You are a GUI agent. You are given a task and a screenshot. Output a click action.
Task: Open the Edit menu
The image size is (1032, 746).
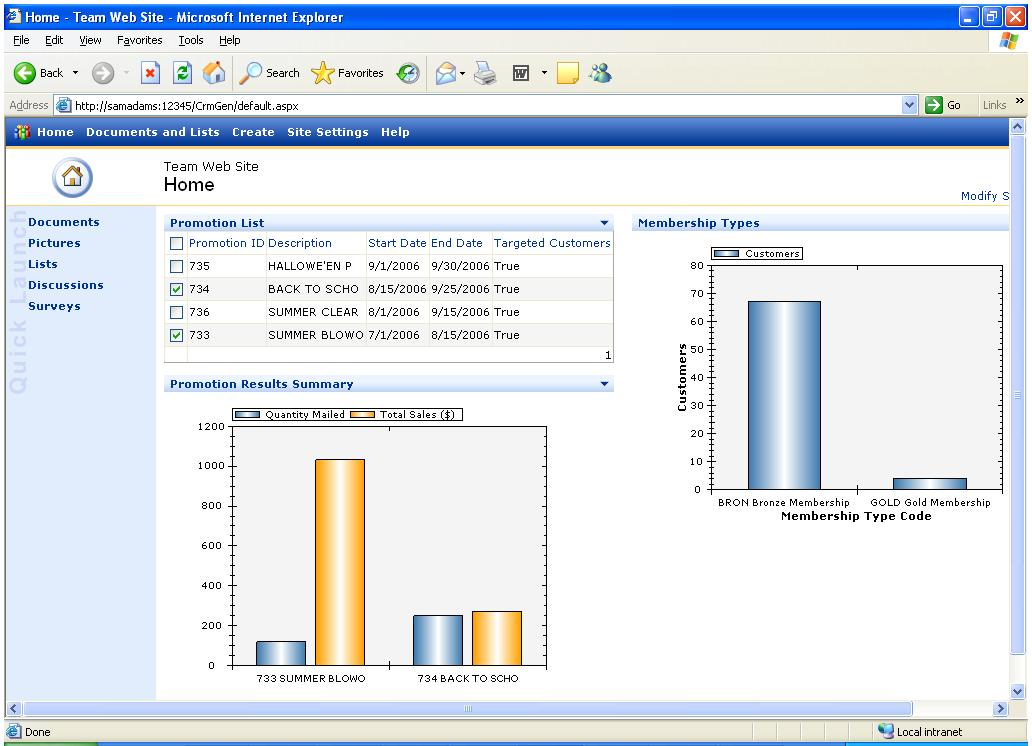click(54, 40)
